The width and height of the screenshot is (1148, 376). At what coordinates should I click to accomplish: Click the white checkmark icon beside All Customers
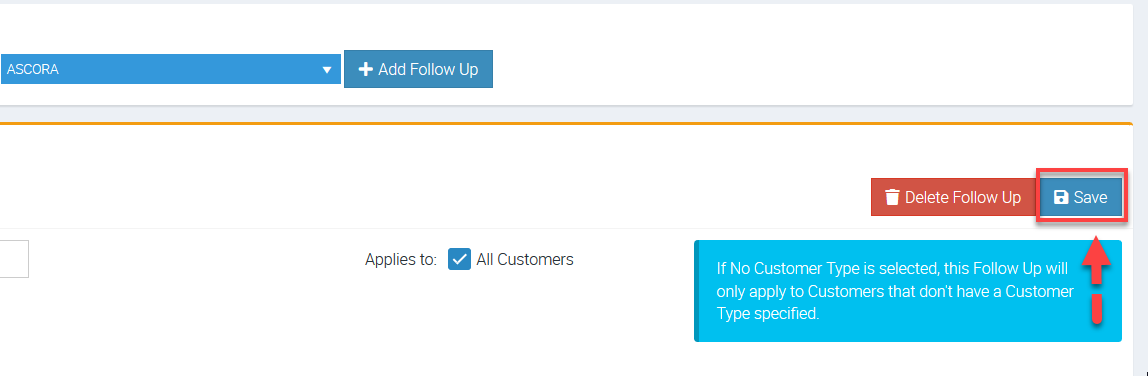pyautogui.click(x=459, y=259)
